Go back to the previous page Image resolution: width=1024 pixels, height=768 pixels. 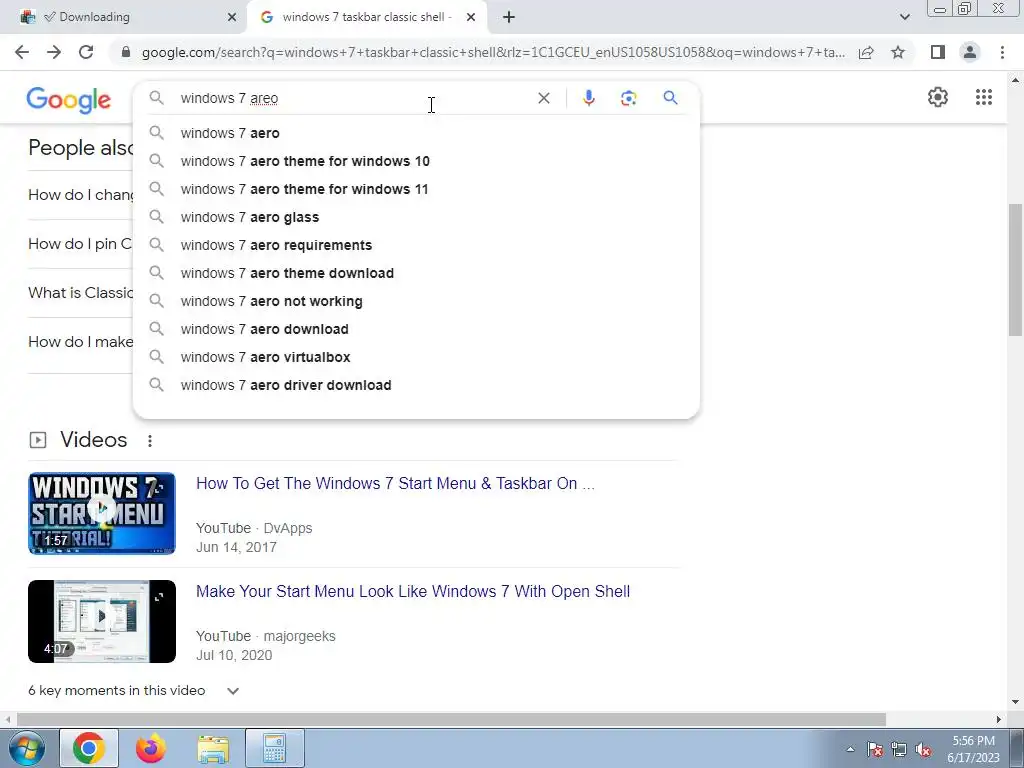click(x=22, y=52)
